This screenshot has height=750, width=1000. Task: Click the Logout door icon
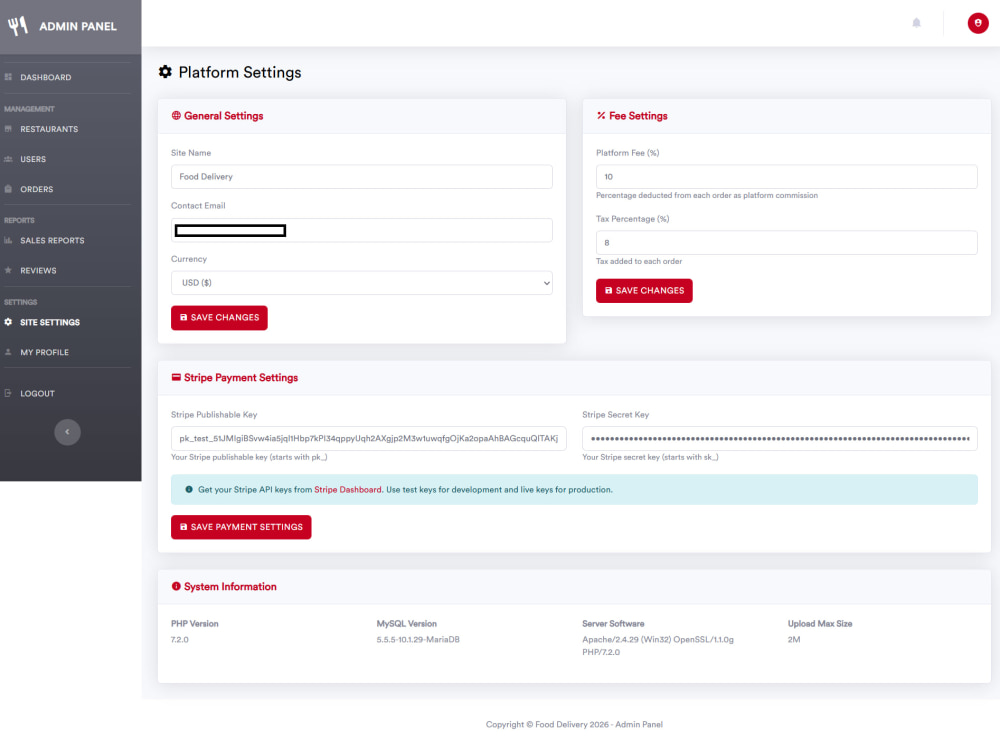(8, 393)
